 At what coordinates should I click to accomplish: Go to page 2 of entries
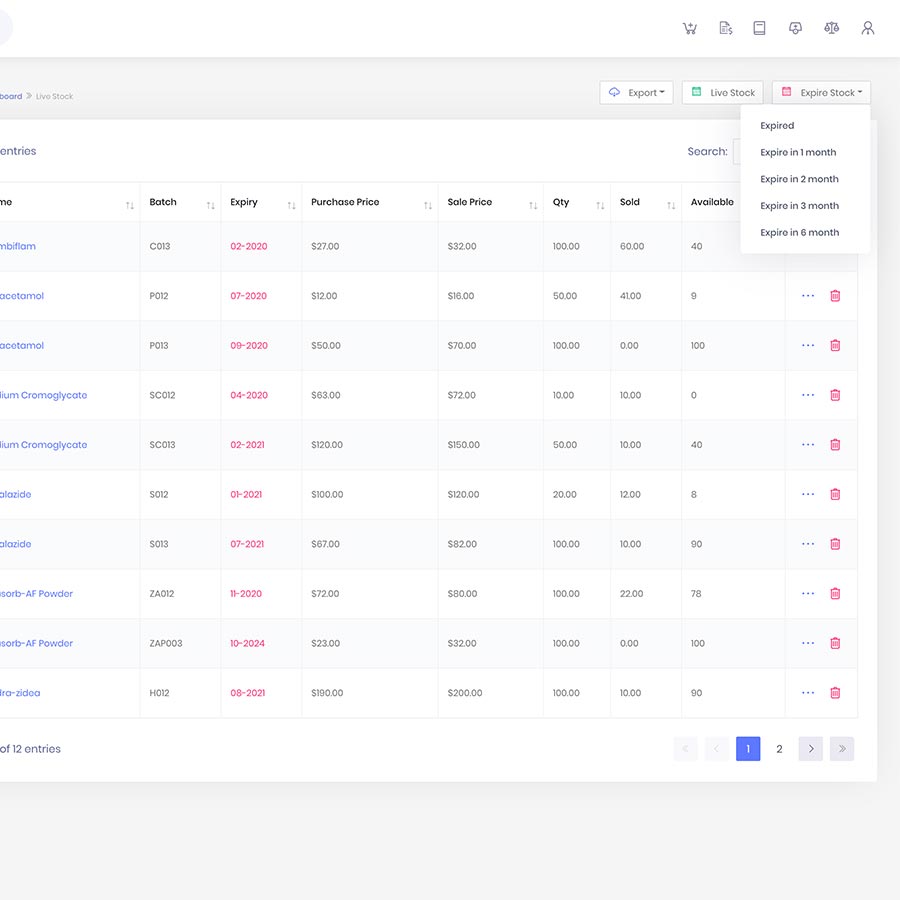pos(779,749)
